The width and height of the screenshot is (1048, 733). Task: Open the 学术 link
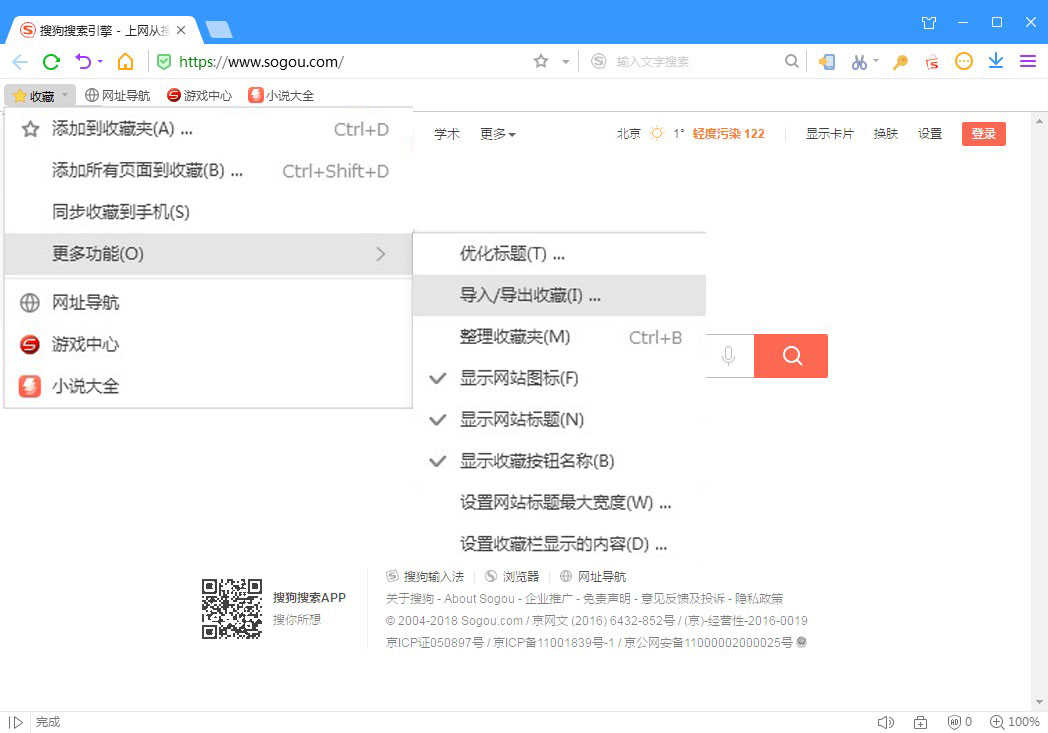[x=446, y=134]
